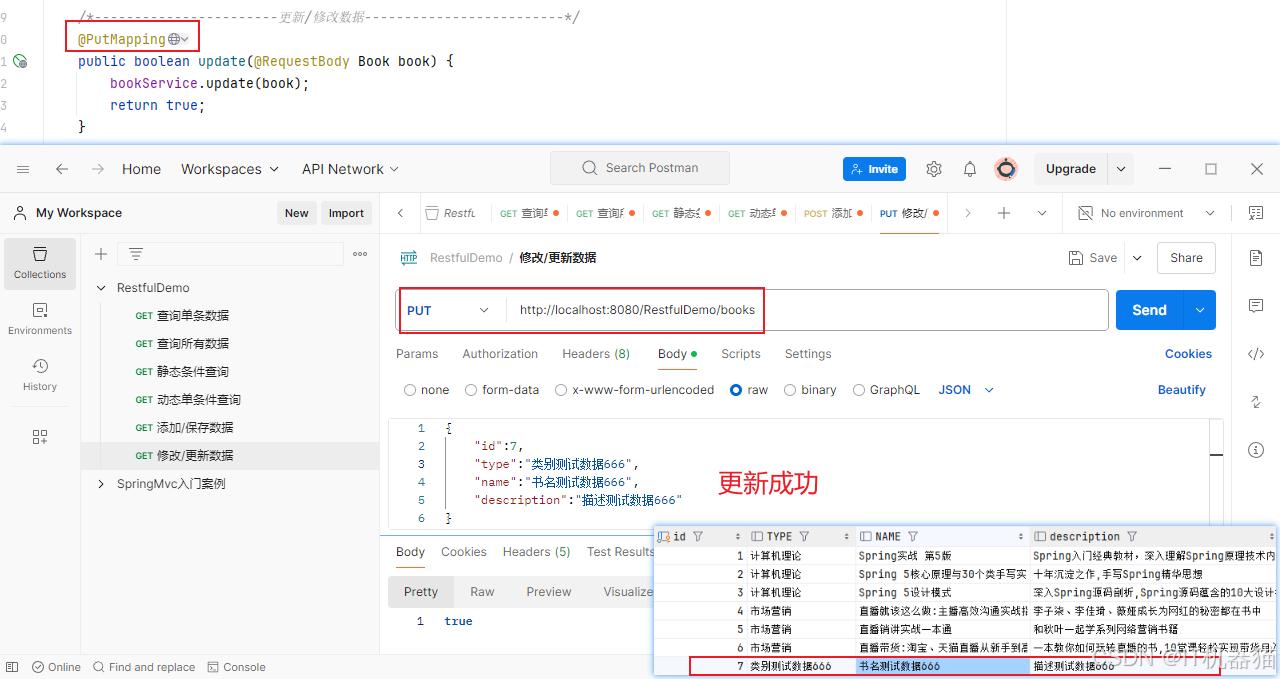Open response Raw view tab
The image size is (1280, 679).
(482, 592)
